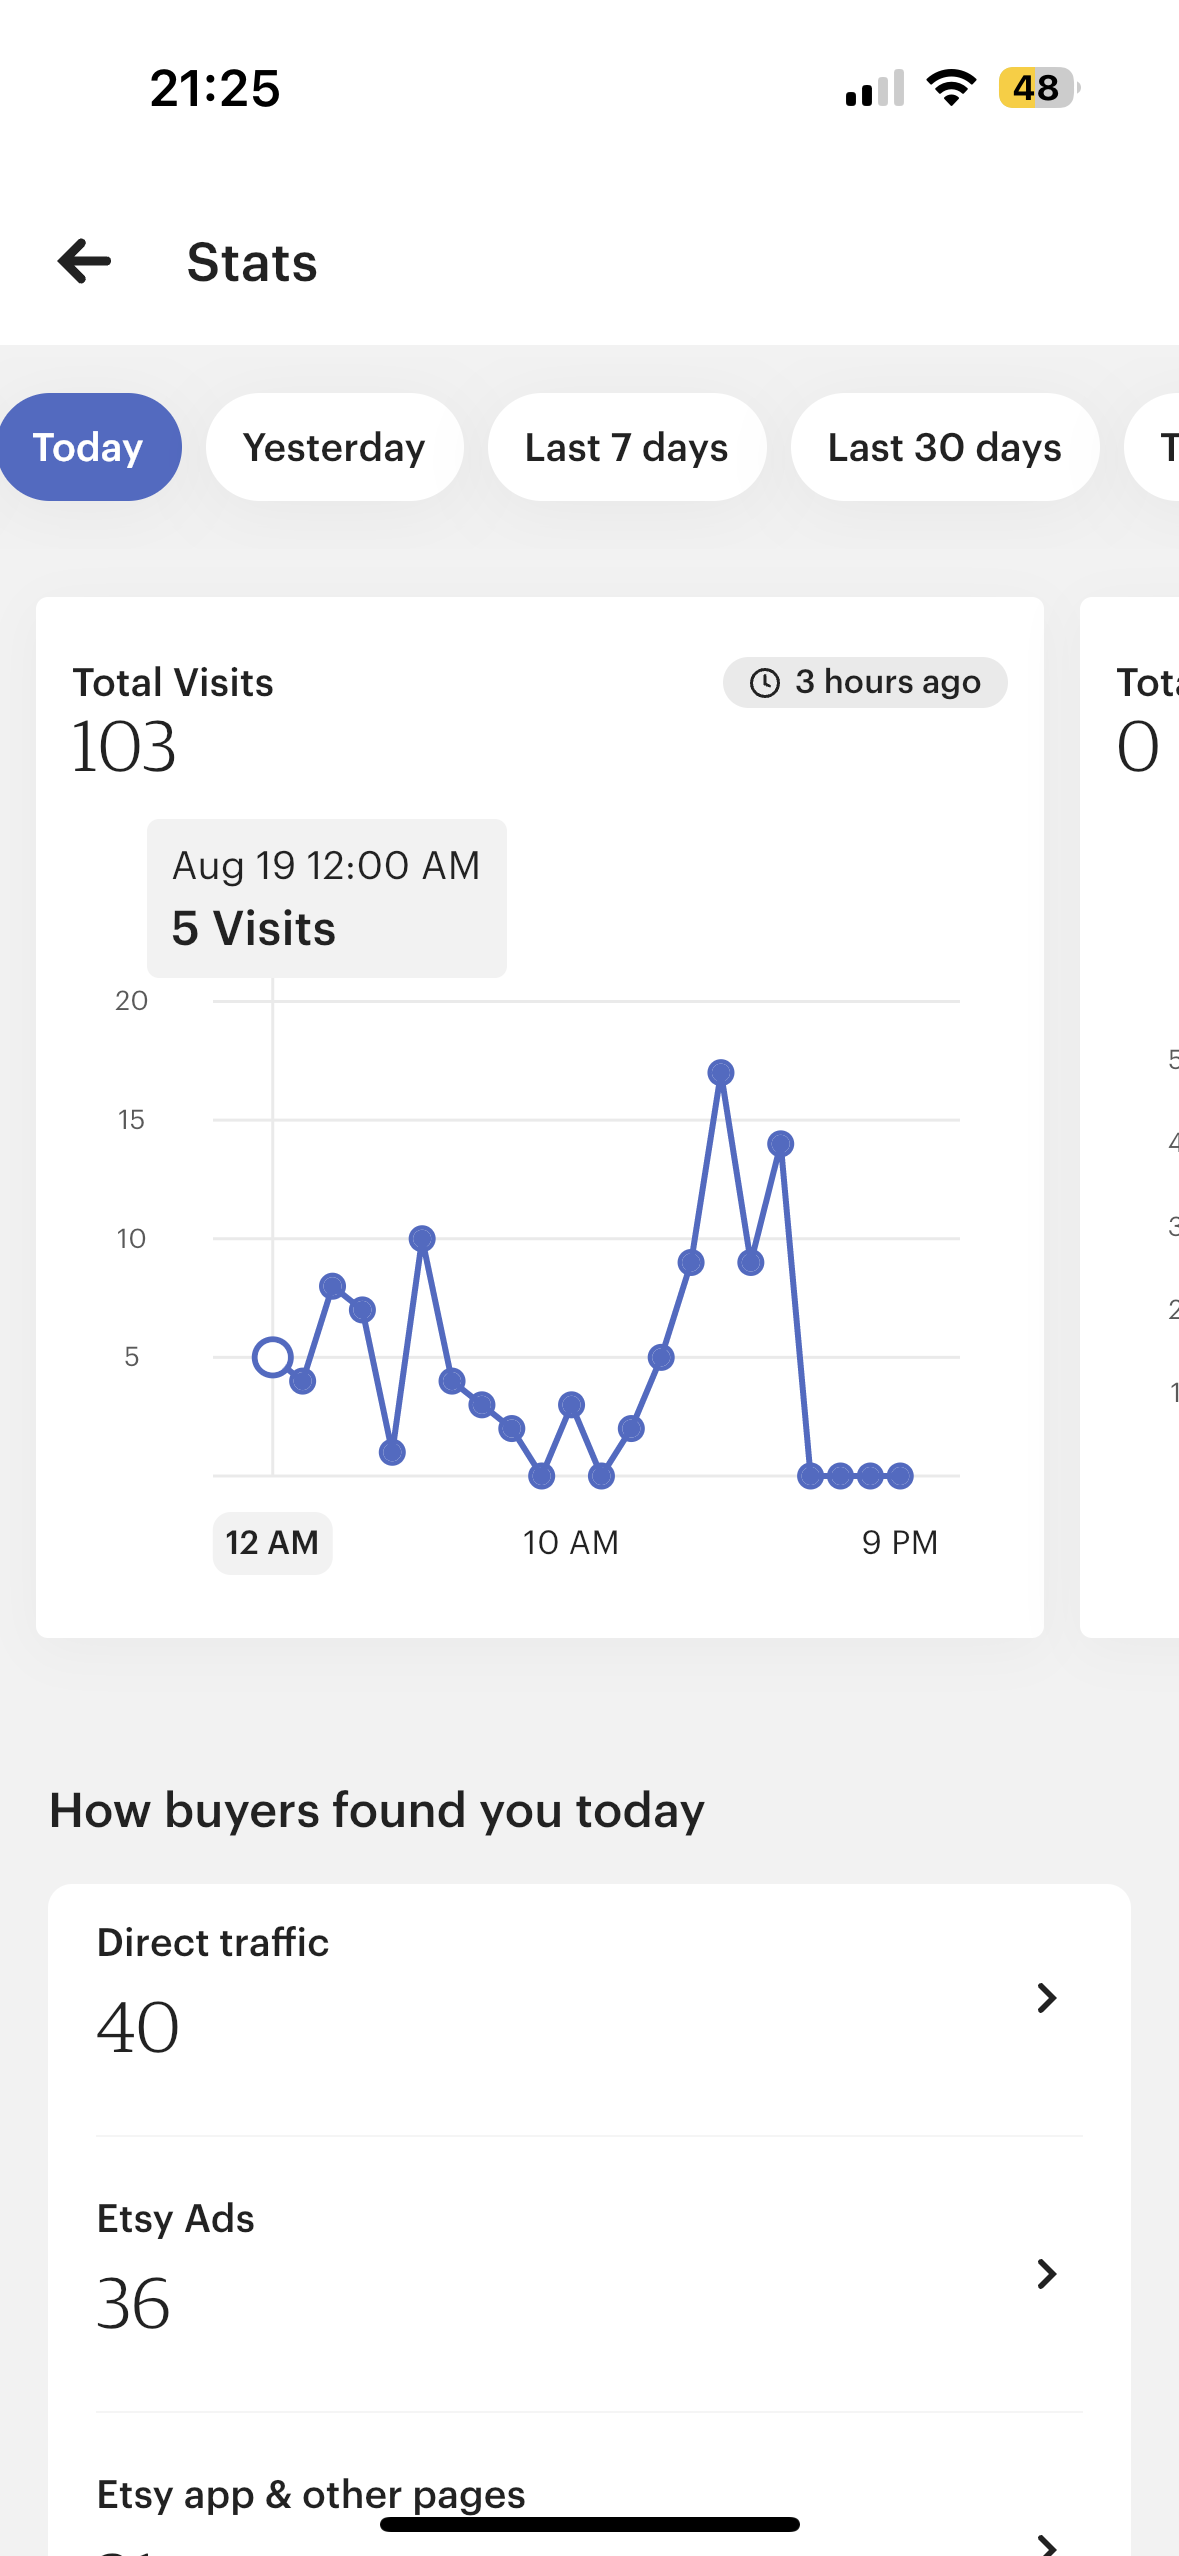Tap the hollow 12 AM data point
Viewport: 1179px width, 2556px height.
click(x=272, y=1357)
